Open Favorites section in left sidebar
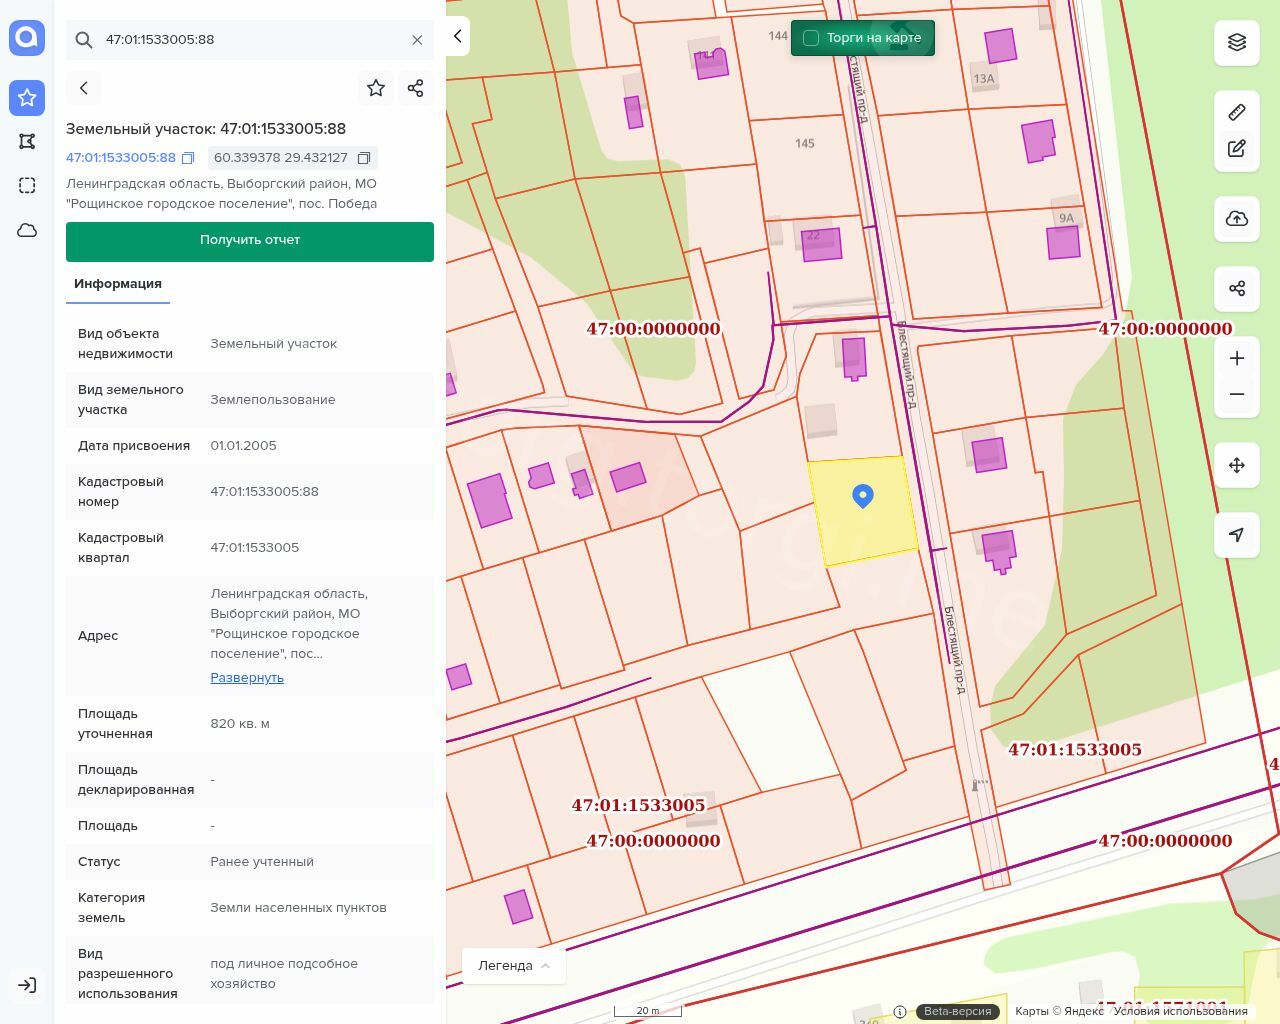The width and height of the screenshot is (1280, 1024). coord(27,98)
